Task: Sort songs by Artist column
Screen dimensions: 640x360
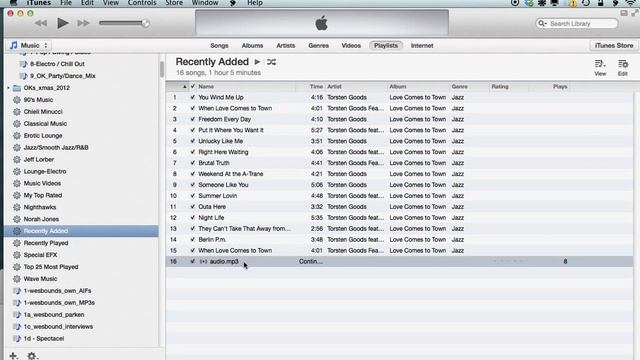Action: pyautogui.click(x=356, y=87)
